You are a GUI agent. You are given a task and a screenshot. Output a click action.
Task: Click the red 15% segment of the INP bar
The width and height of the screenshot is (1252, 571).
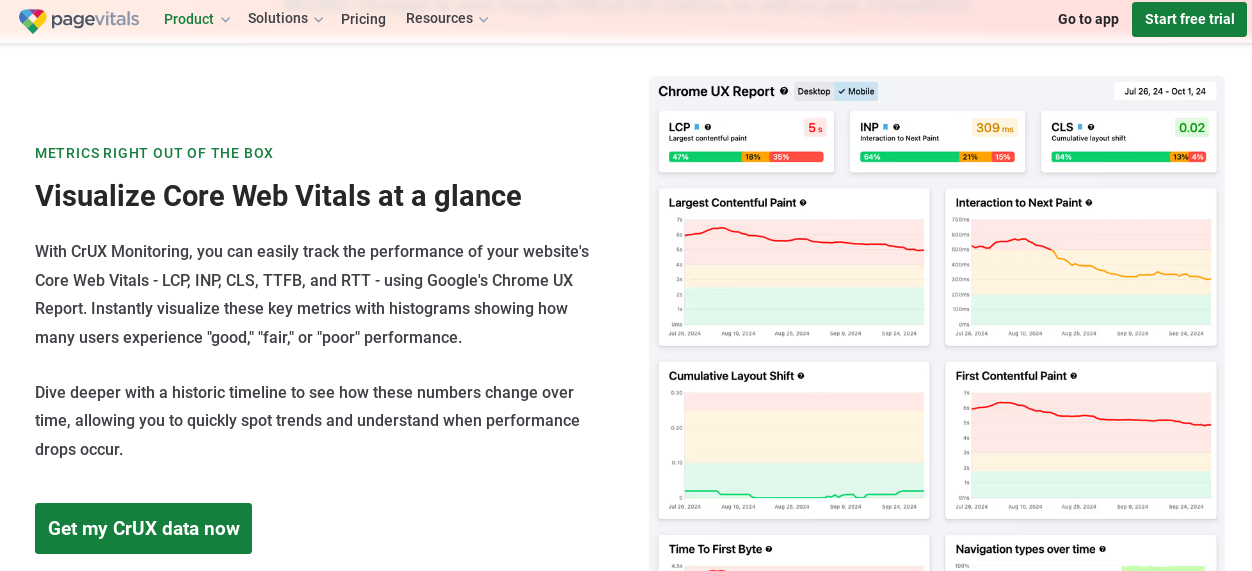coord(1002,157)
